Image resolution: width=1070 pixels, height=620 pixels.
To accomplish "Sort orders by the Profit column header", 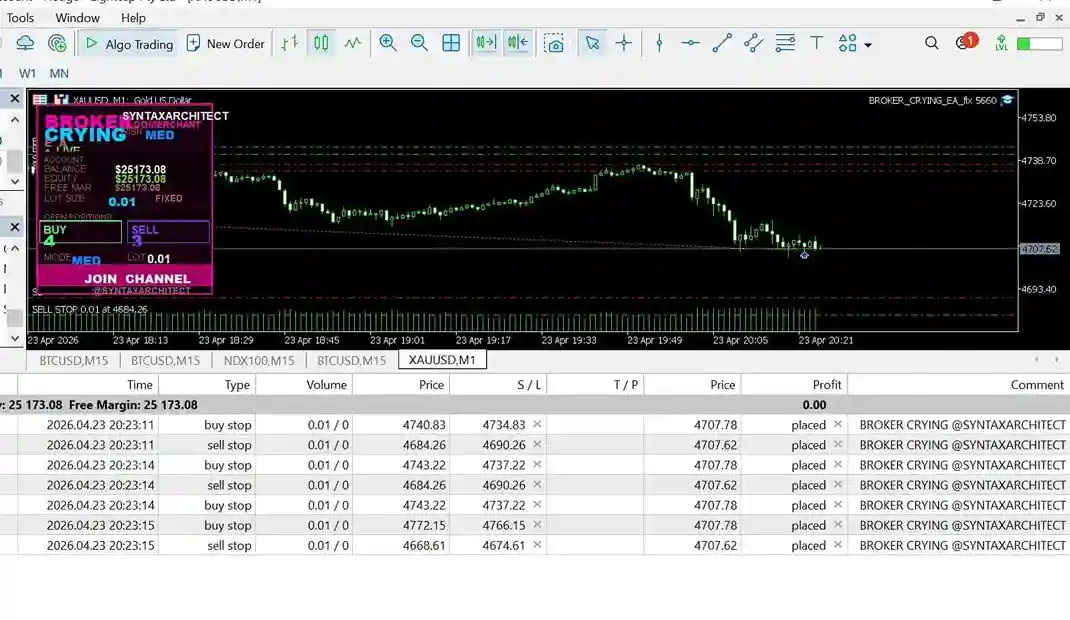I will point(826,384).
